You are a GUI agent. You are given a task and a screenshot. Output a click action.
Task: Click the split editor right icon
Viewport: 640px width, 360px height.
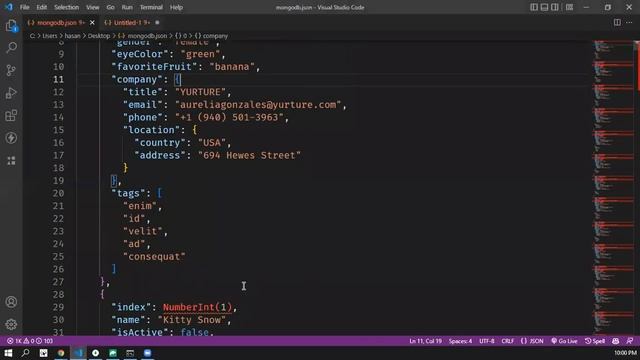(x=617, y=22)
